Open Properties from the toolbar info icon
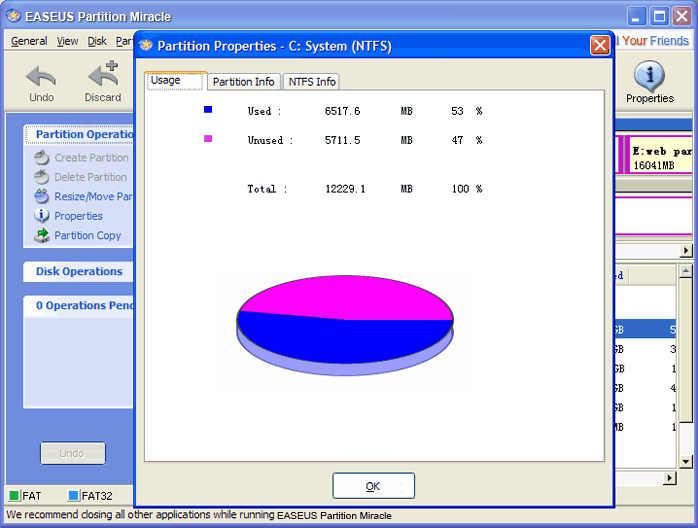 point(650,75)
